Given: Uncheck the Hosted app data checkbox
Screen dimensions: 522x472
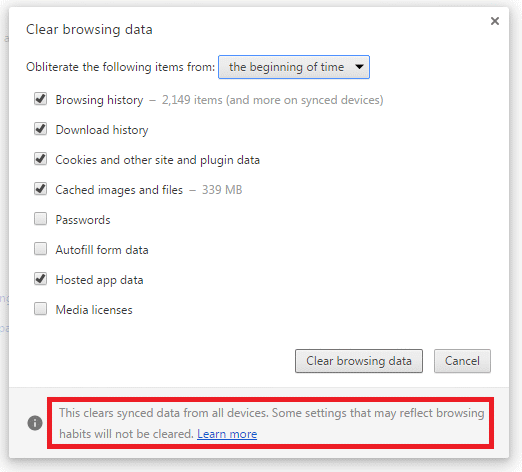Looking at the screenshot, I should [x=40, y=279].
